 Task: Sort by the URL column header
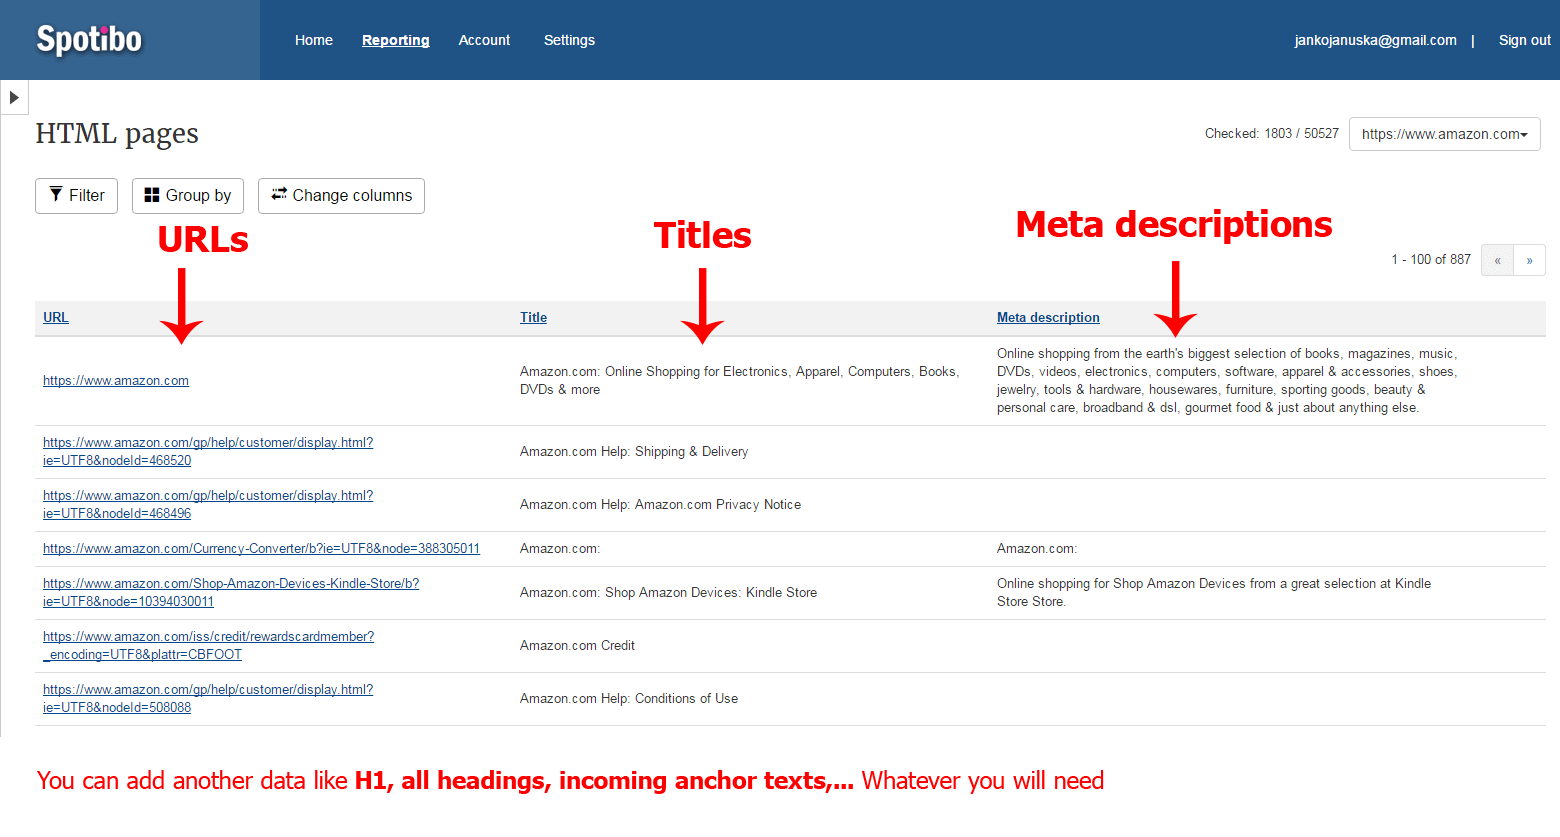(x=56, y=317)
